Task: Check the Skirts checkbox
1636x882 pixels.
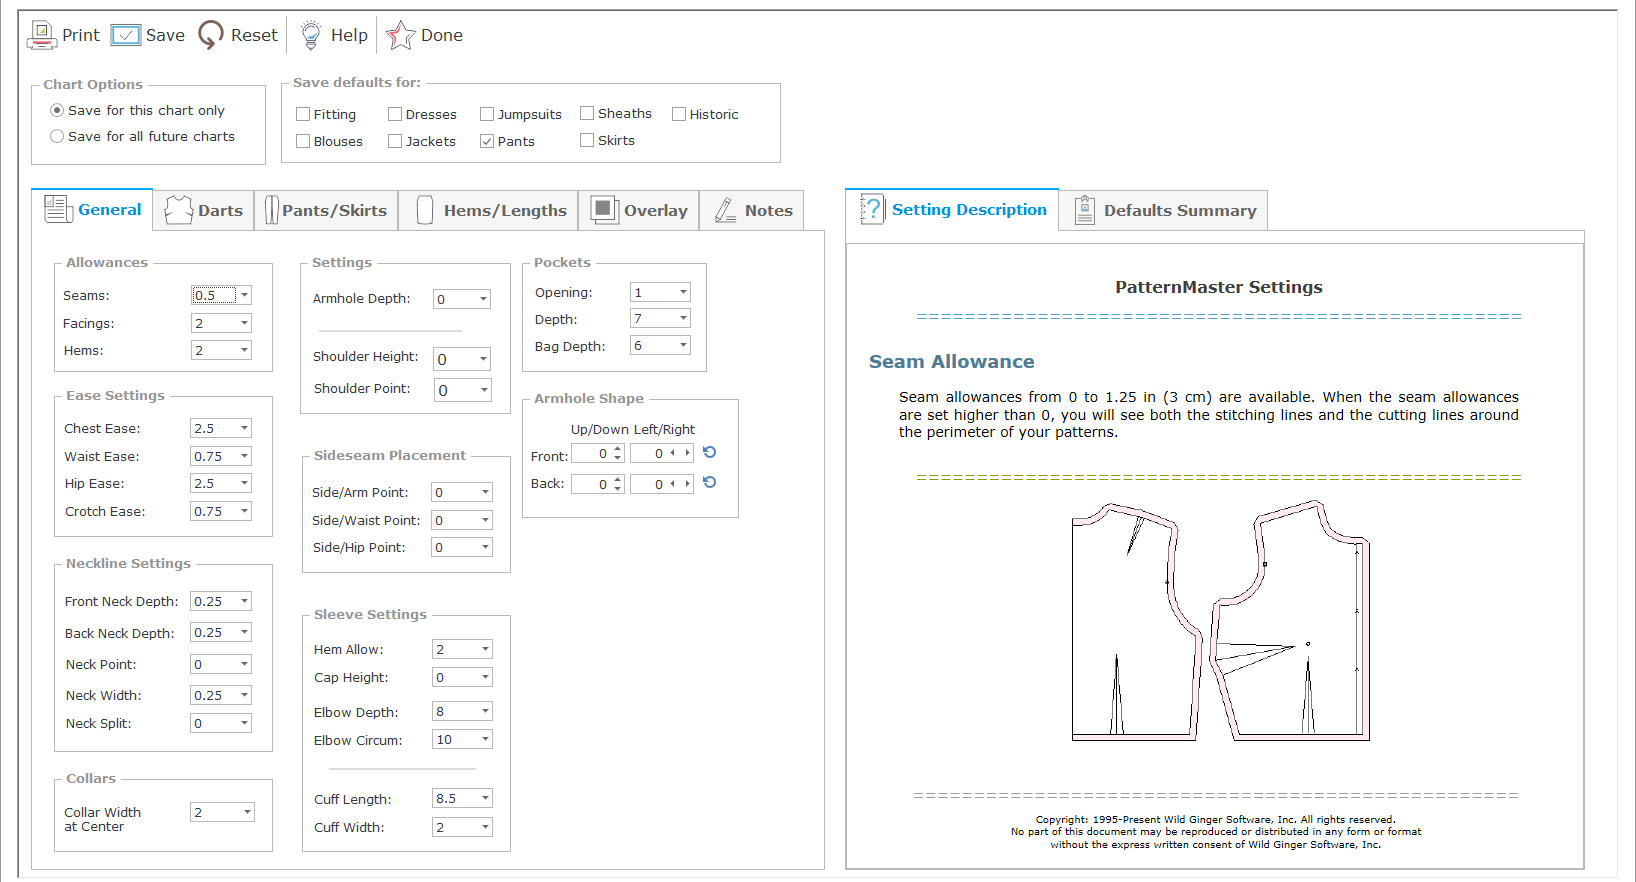Action: pos(587,140)
